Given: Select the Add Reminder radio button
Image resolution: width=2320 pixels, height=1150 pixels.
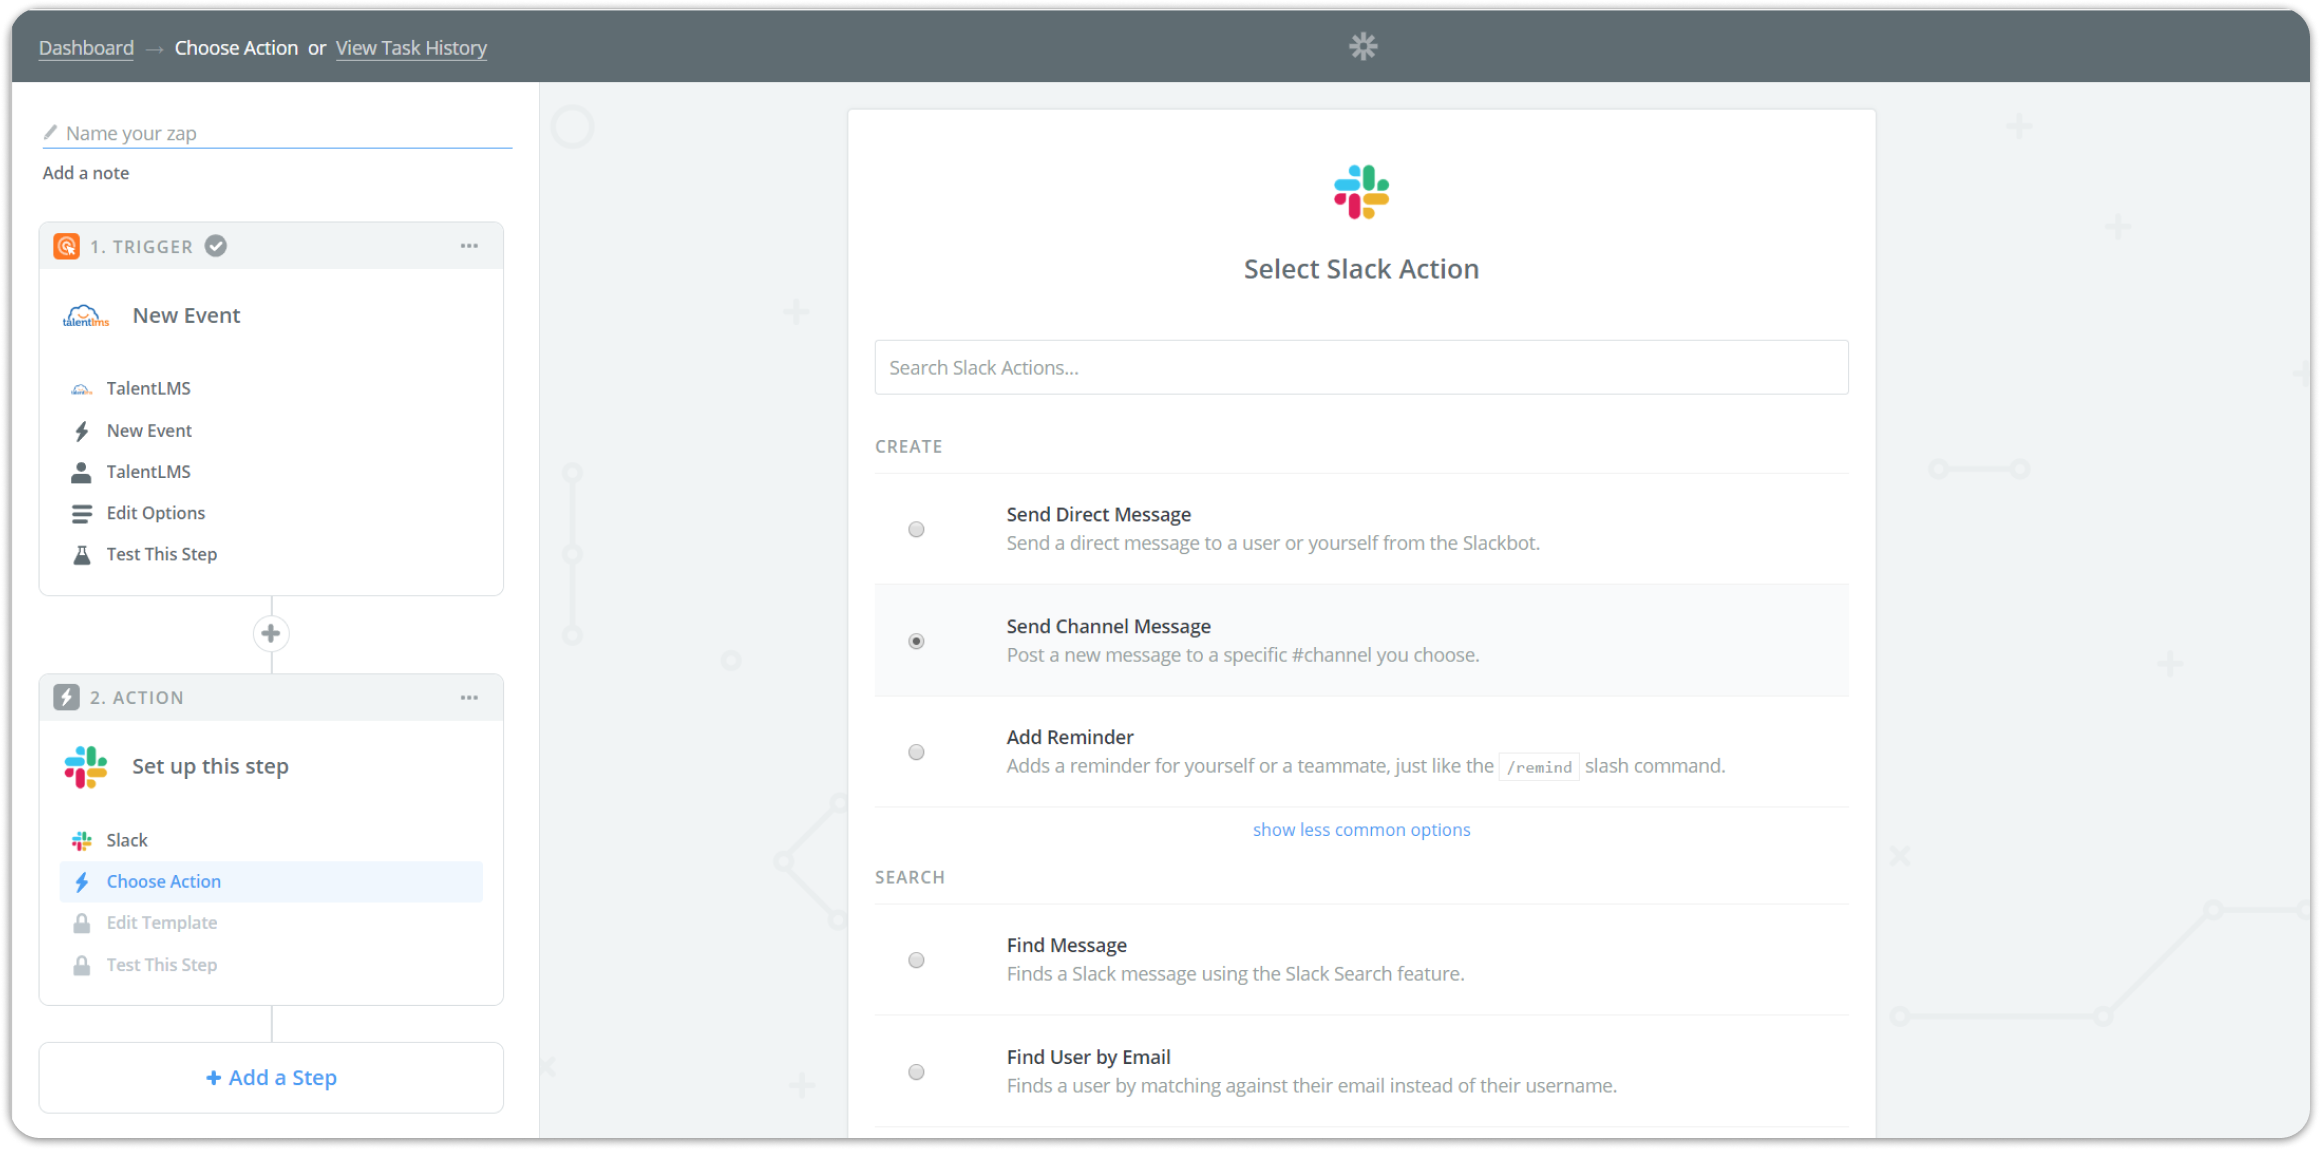Looking at the screenshot, I should point(916,752).
